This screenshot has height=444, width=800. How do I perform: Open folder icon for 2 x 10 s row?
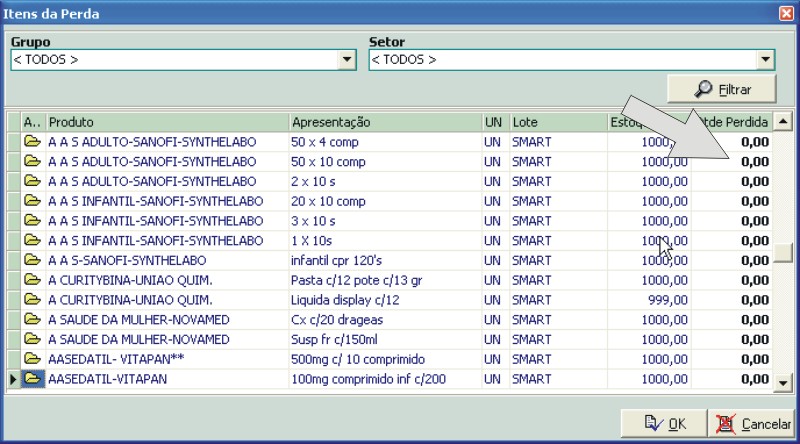pos(32,181)
